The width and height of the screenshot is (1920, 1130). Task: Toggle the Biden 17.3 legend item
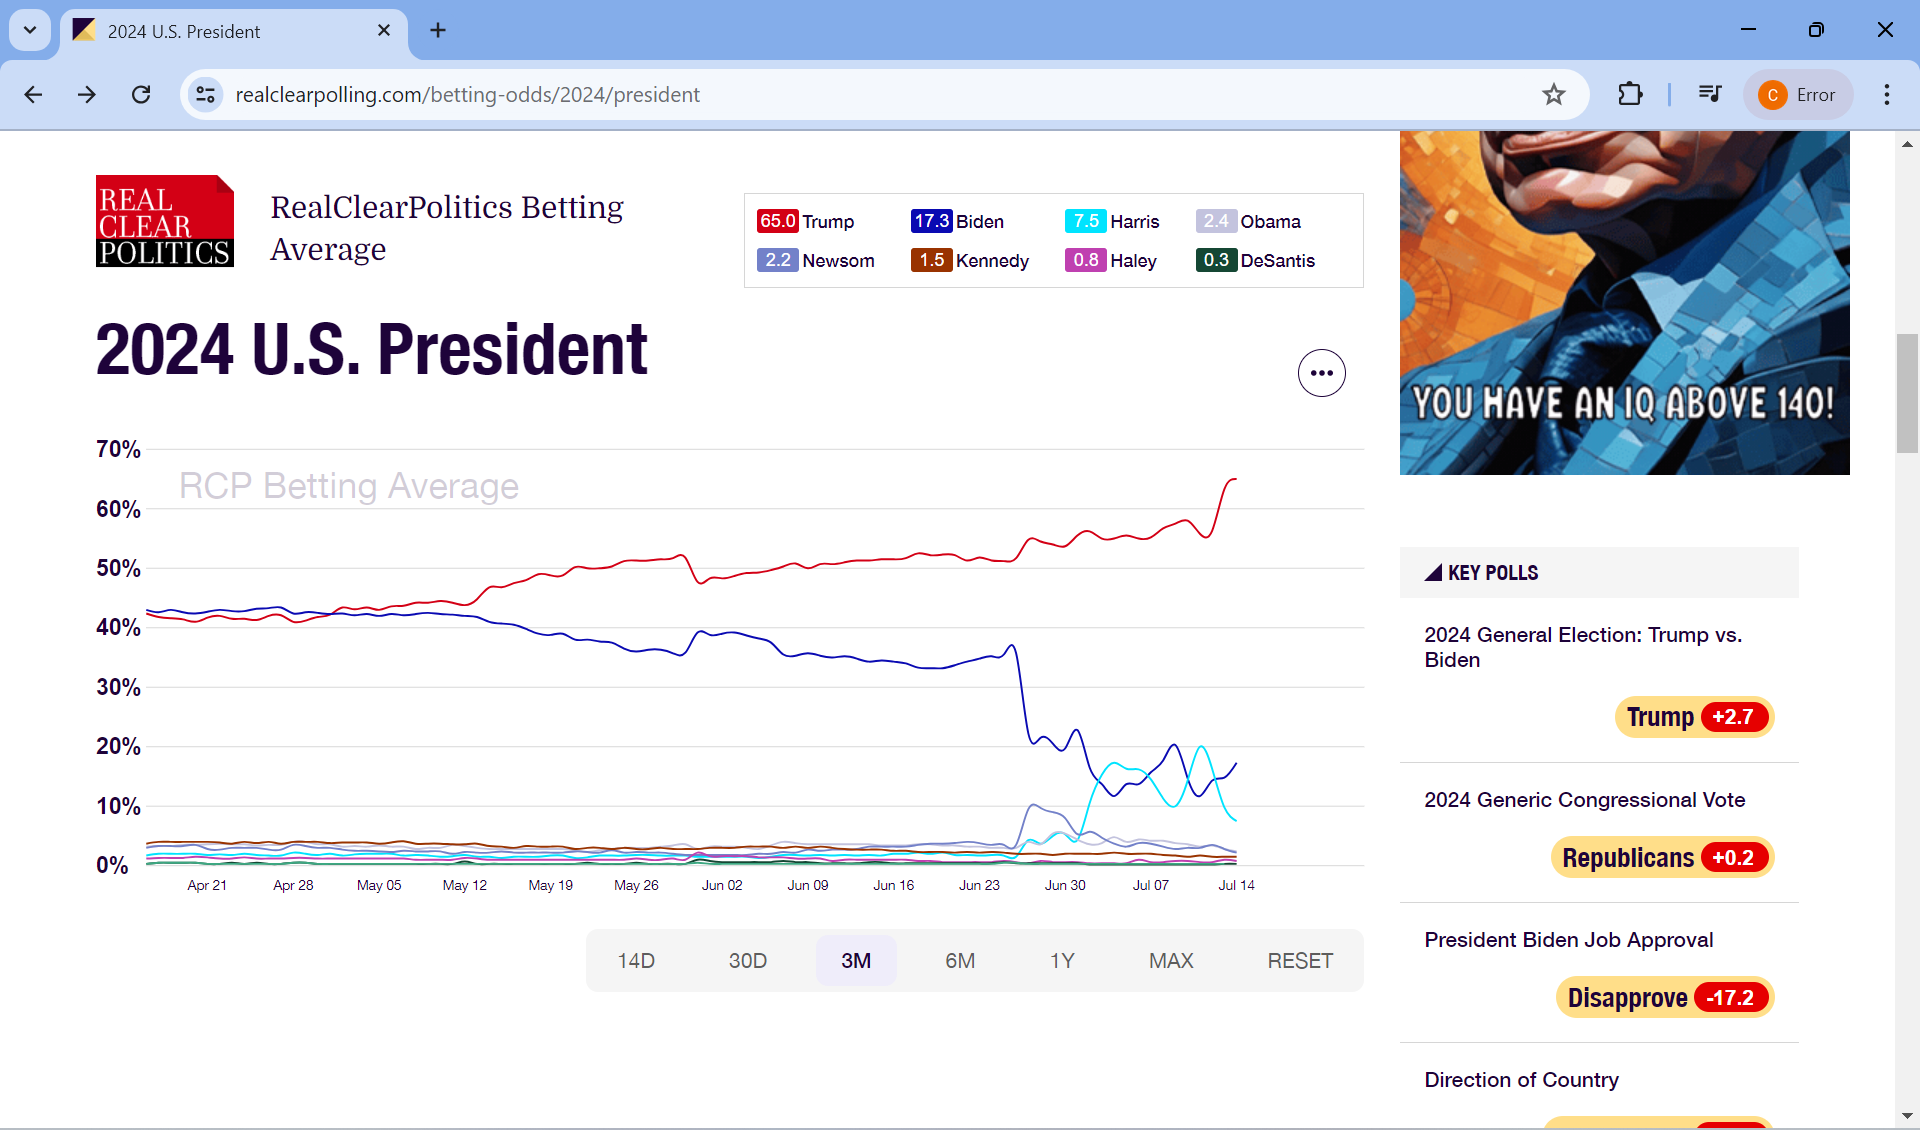pos(957,221)
